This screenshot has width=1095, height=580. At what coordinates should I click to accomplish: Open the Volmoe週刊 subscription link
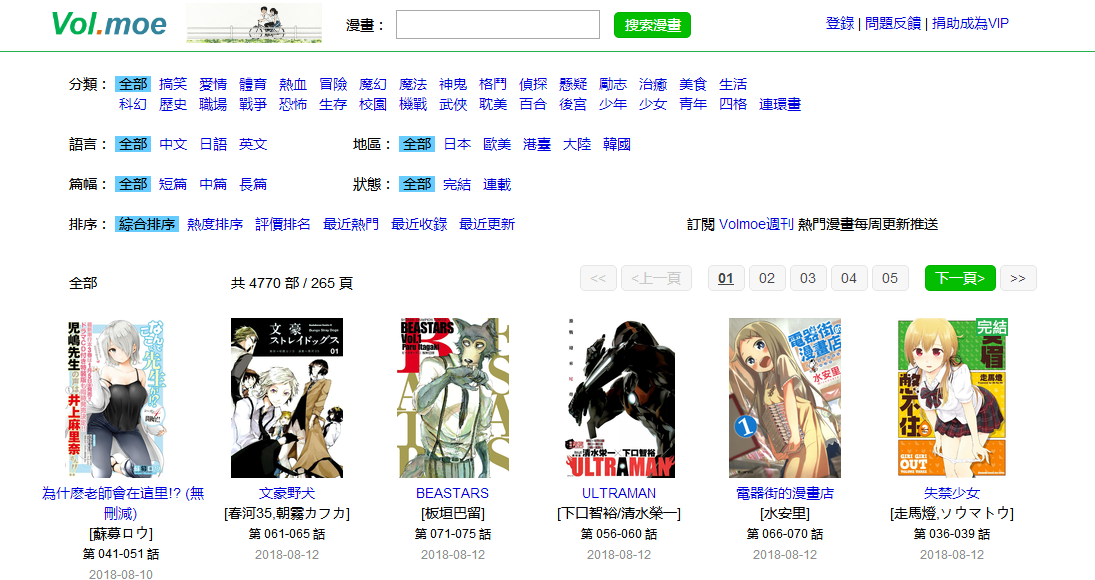pos(756,224)
